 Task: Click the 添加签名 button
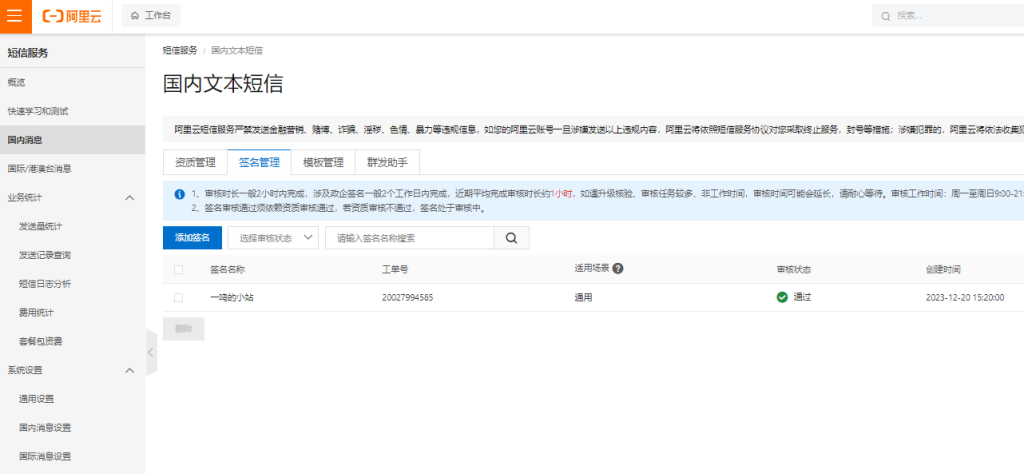pos(192,238)
